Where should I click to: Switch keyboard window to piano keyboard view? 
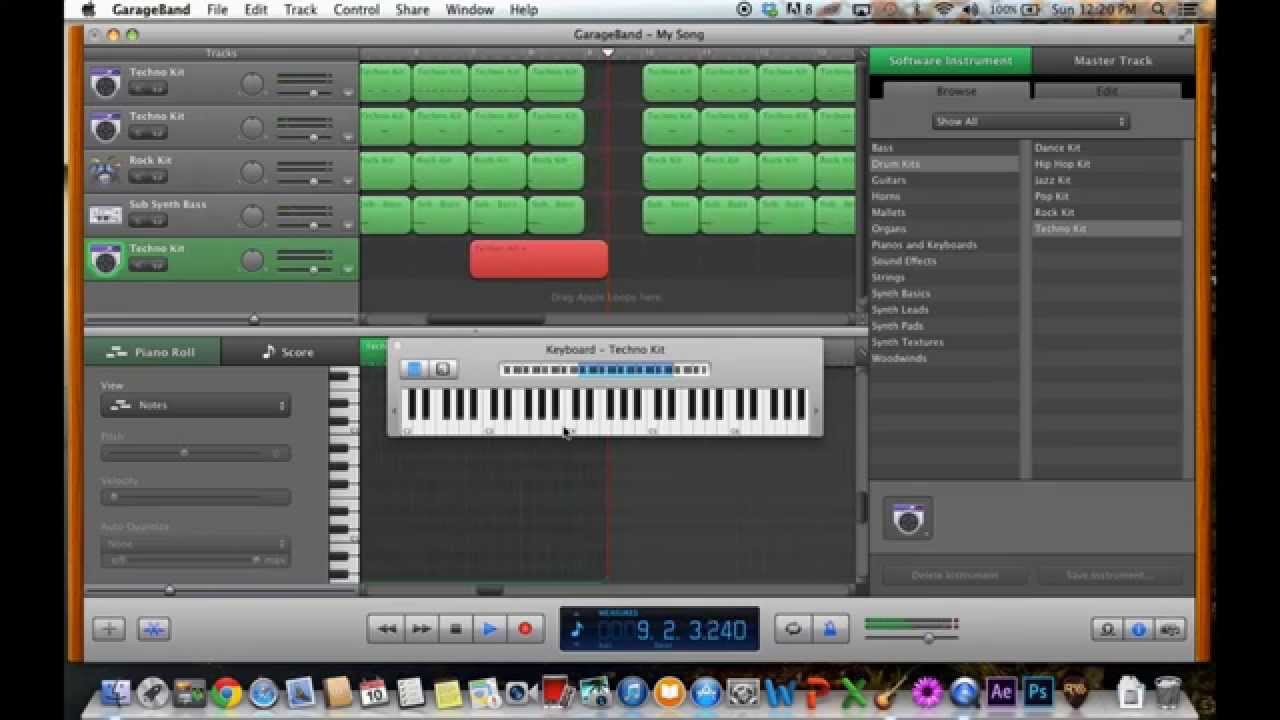click(415, 369)
